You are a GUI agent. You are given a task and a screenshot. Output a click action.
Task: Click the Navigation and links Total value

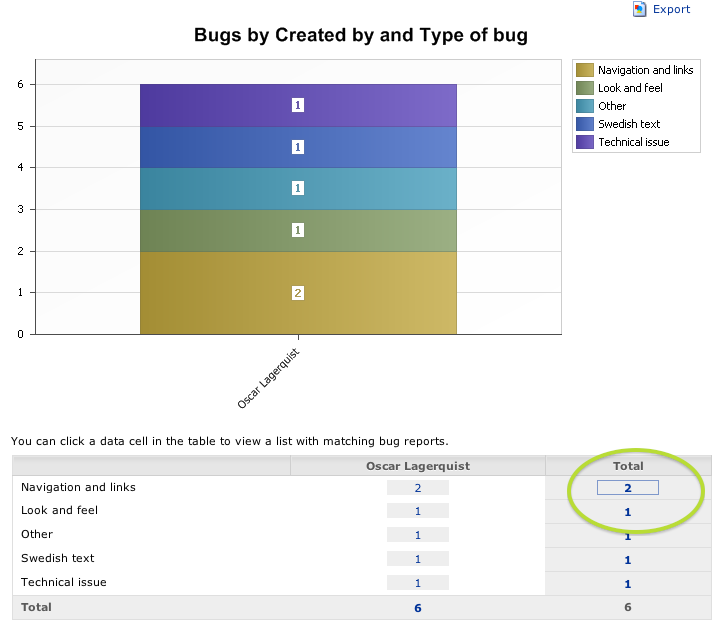click(628, 488)
